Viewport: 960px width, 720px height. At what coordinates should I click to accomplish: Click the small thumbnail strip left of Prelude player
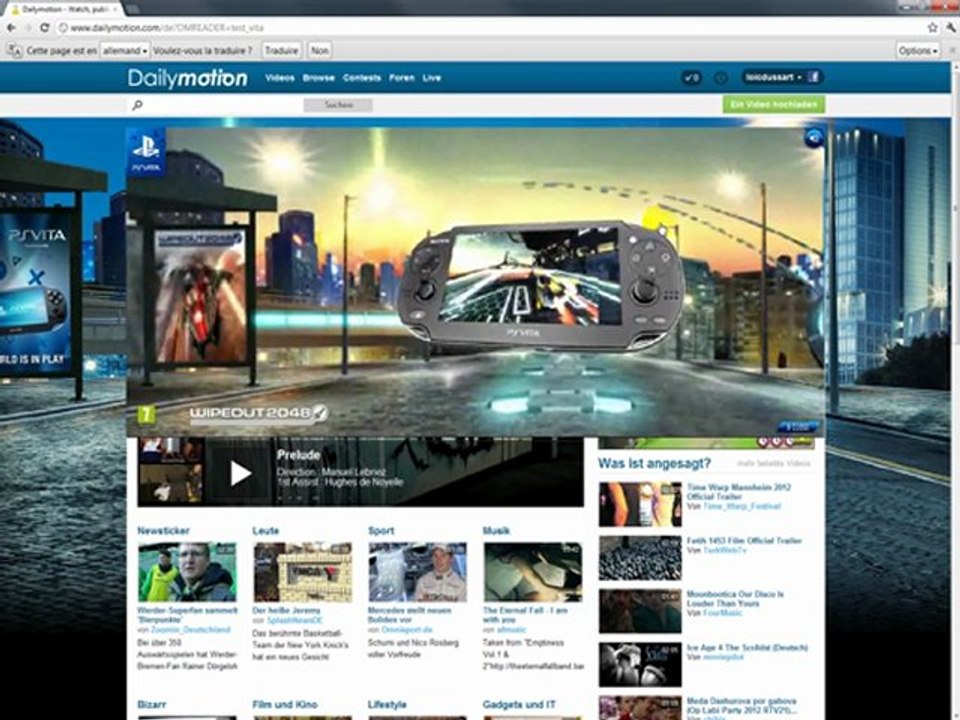point(170,471)
